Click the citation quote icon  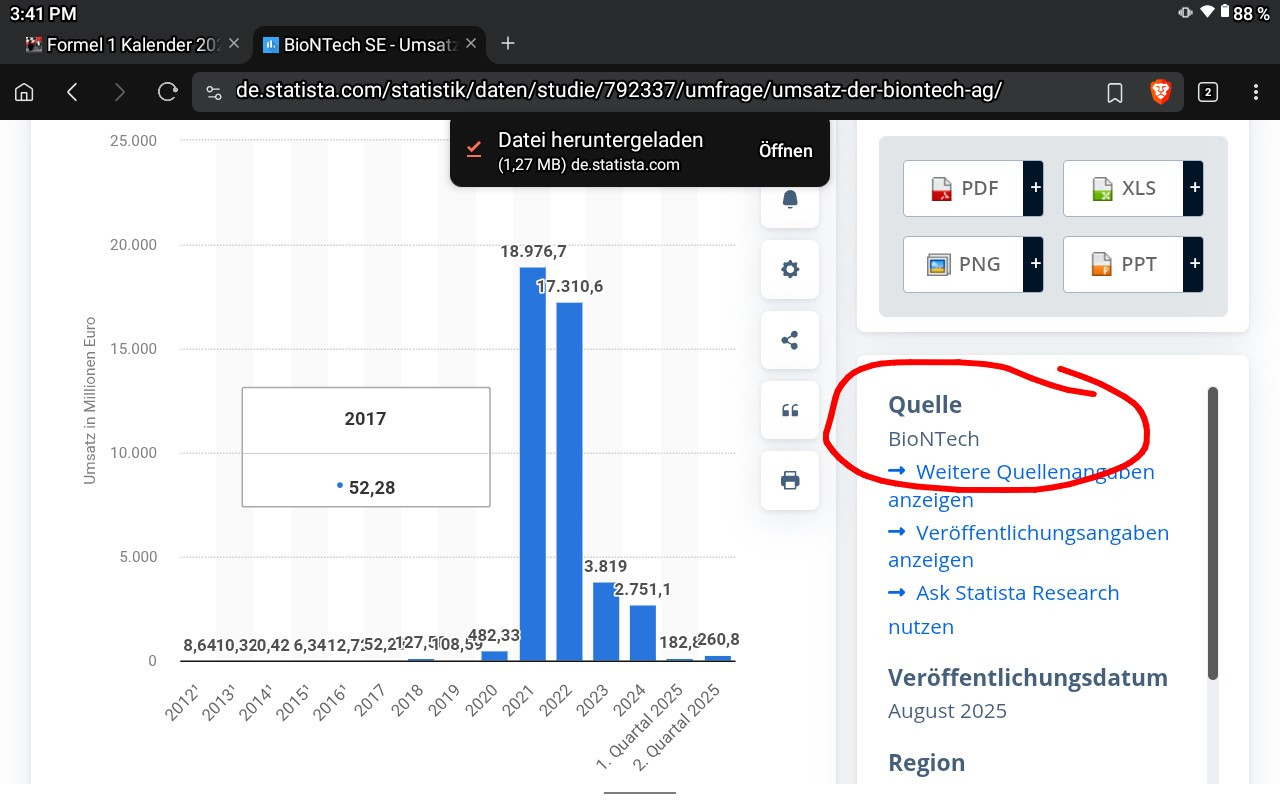click(790, 410)
